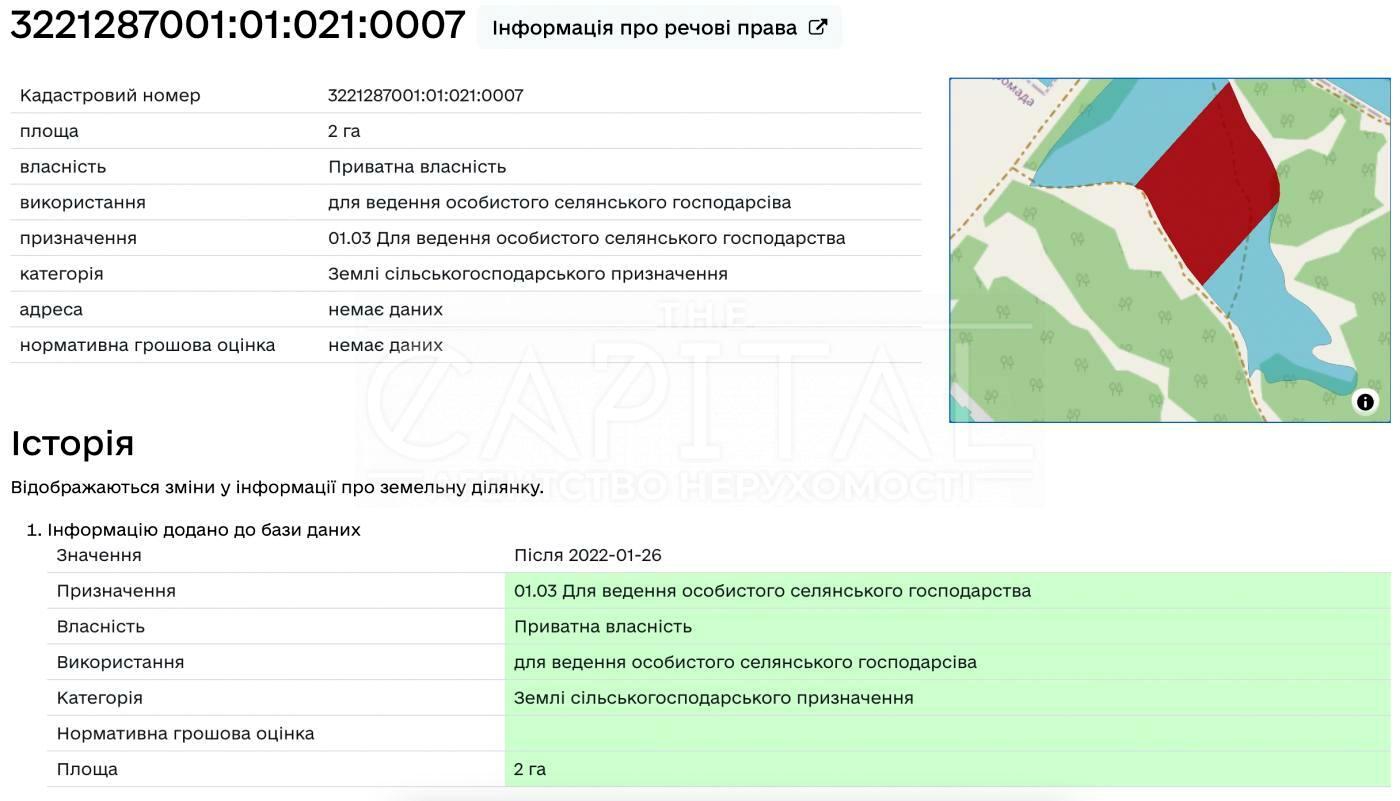1400x801 pixels.
Task: Click the info icon in map corner
Action: pyautogui.click(x=1364, y=402)
